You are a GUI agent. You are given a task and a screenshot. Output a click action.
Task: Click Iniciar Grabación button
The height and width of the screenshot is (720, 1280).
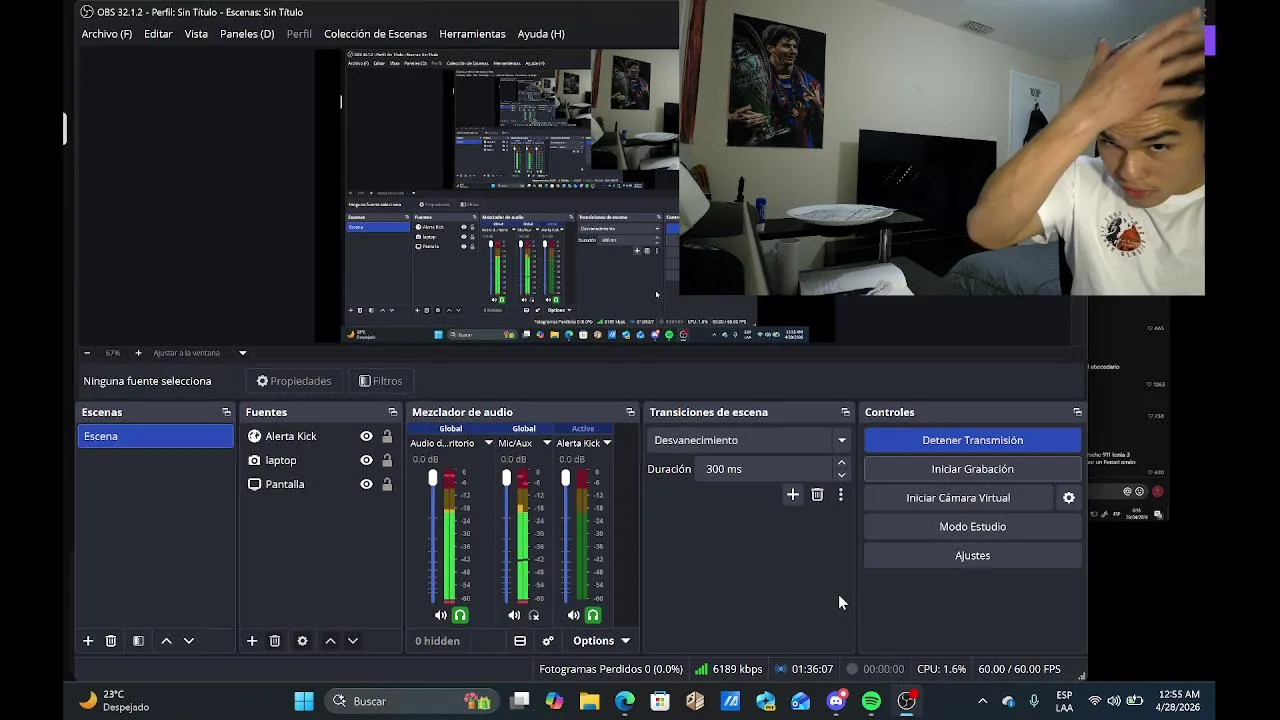(972, 469)
